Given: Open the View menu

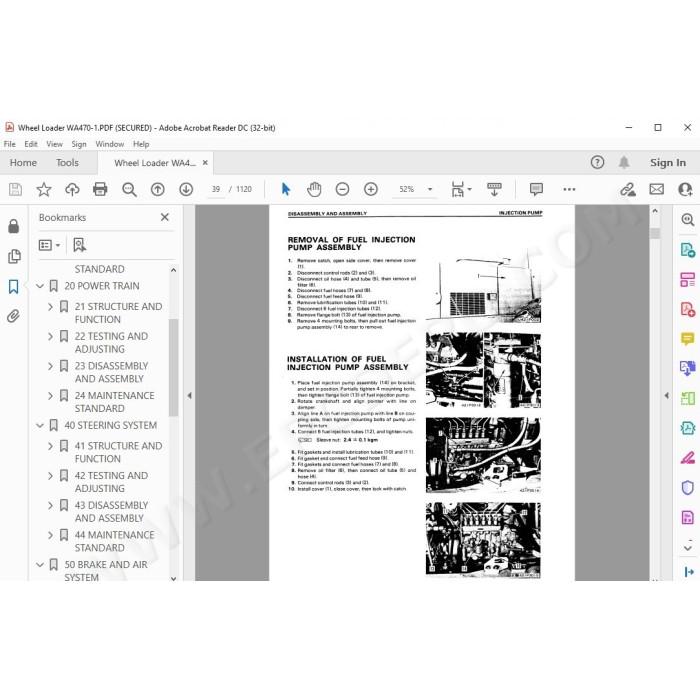Looking at the screenshot, I should click(54, 144).
